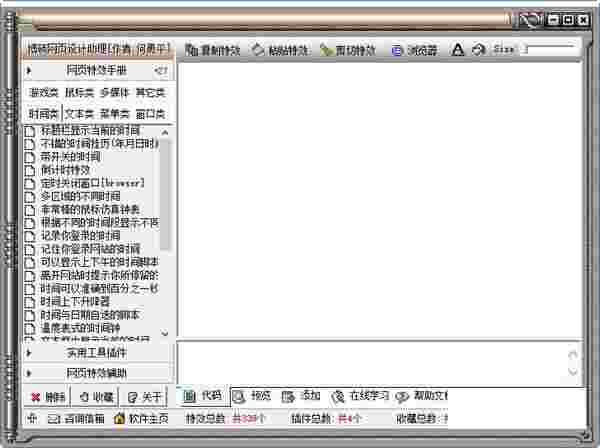The height and width of the screenshot is (448, 600).
Task: Click the 关于 about button
Action: 143,397
